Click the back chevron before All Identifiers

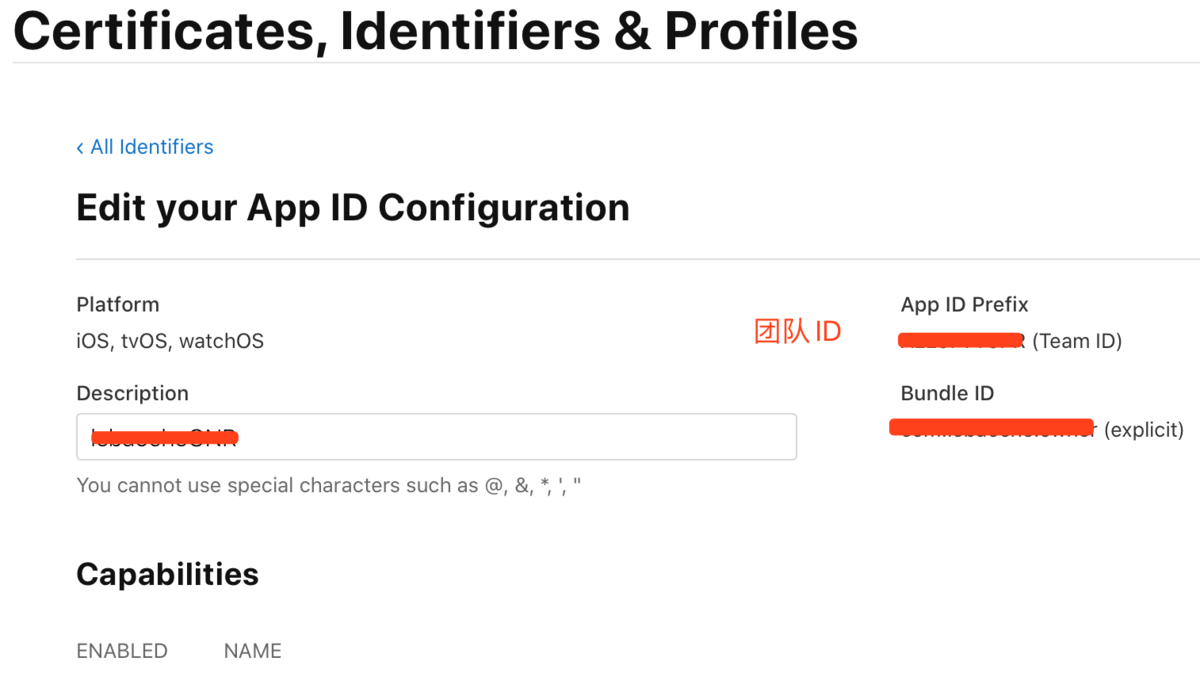click(x=80, y=148)
